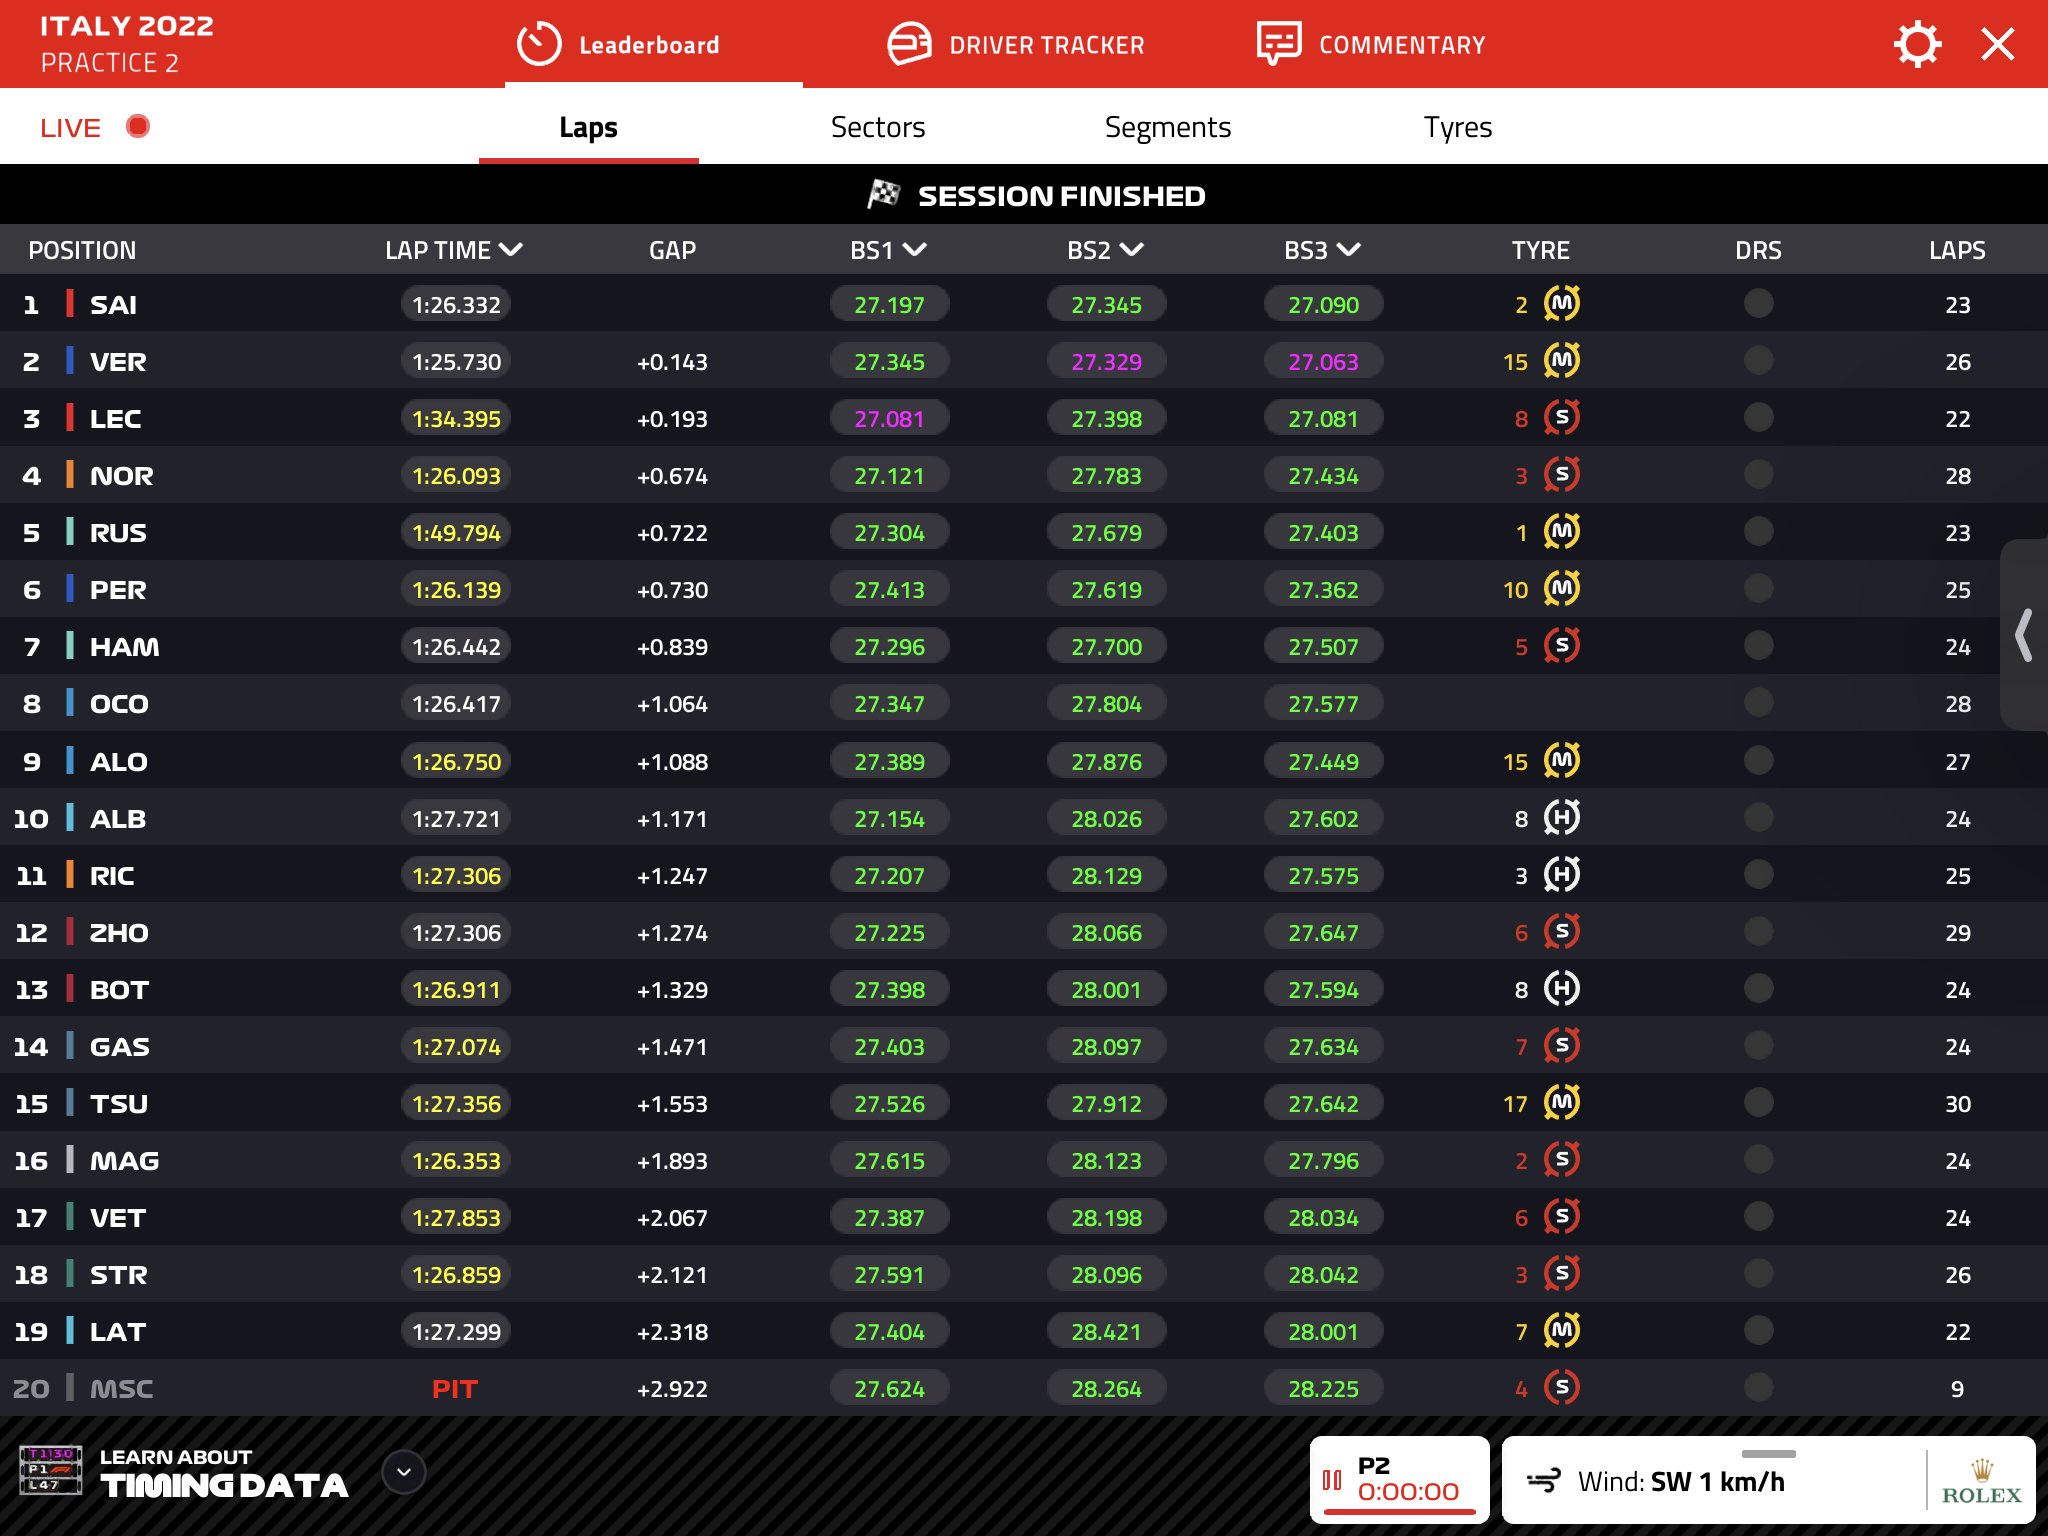Click the Driver Tracker helmet icon
Image resolution: width=2048 pixels, height=1536 pixels.
[x=909, y=45]
